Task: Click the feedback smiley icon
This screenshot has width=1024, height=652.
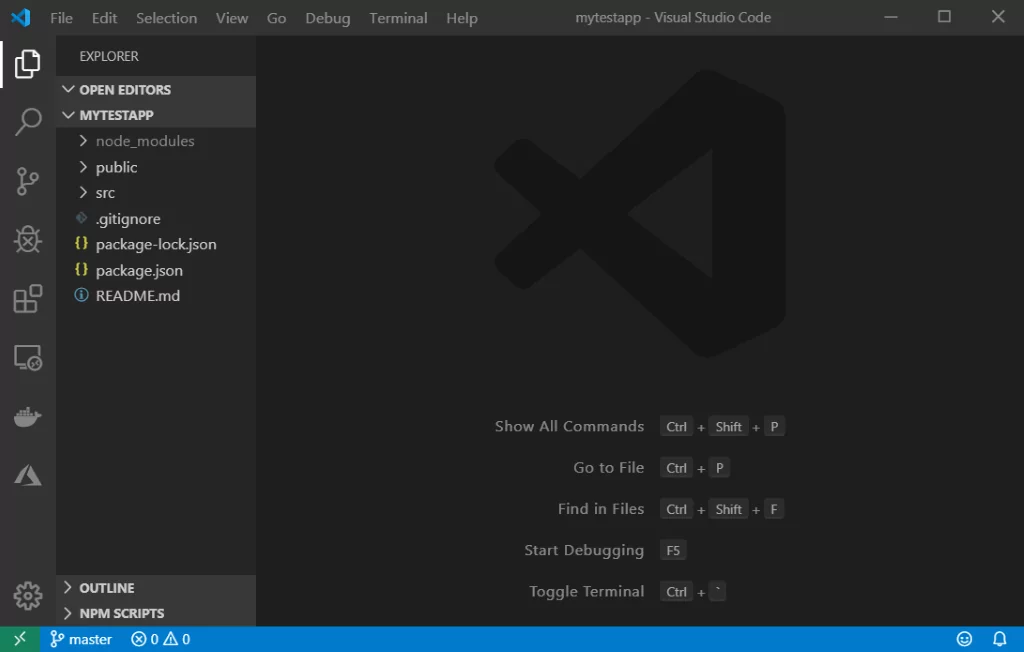Action: click(964, 639)
